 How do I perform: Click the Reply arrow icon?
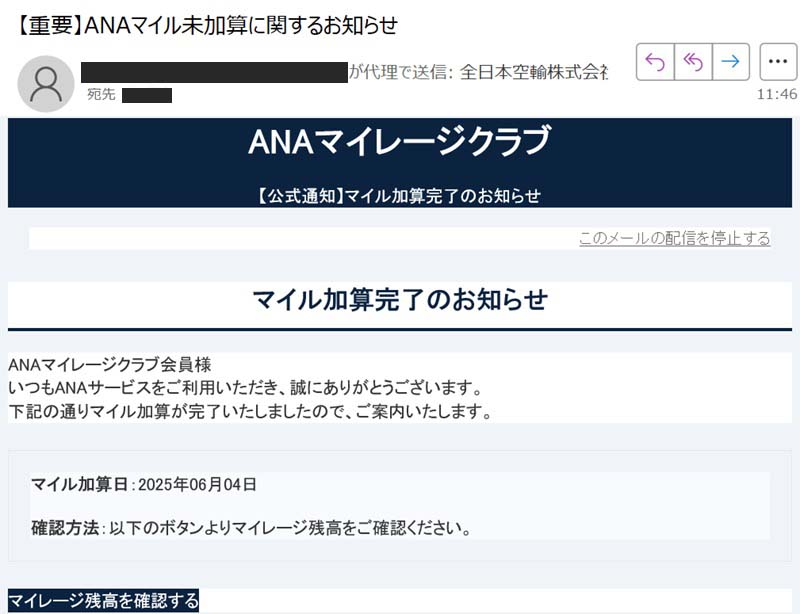pos(655,62)
